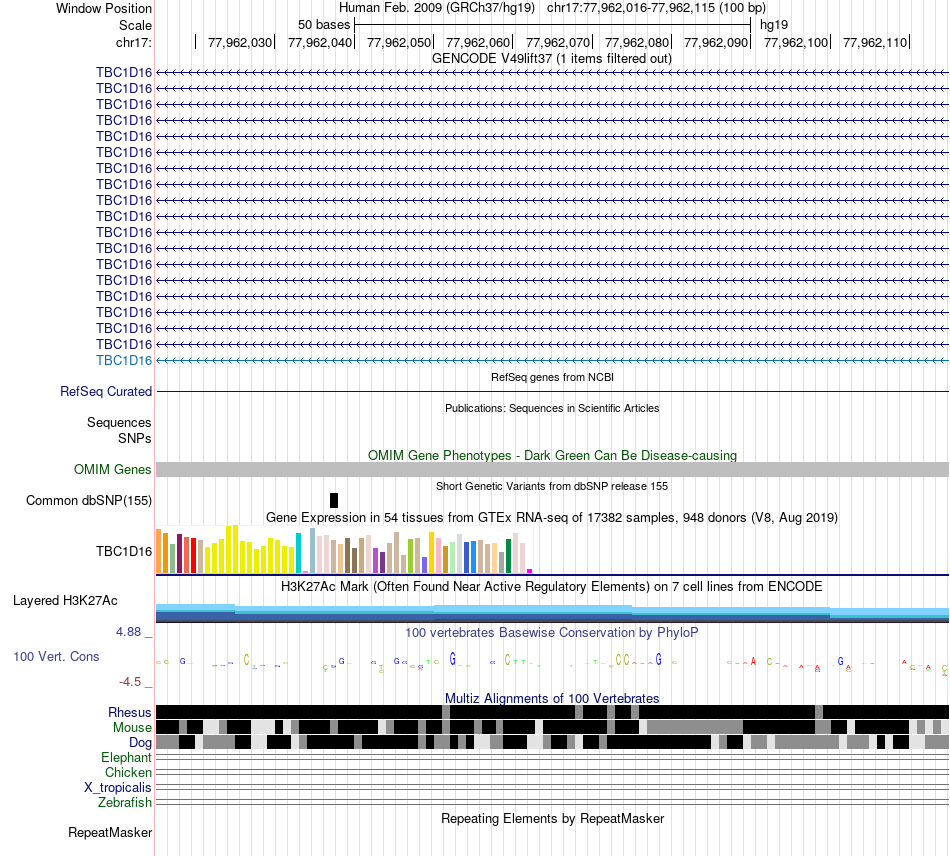Click the 4.88 PhyloP upper value

128,632
